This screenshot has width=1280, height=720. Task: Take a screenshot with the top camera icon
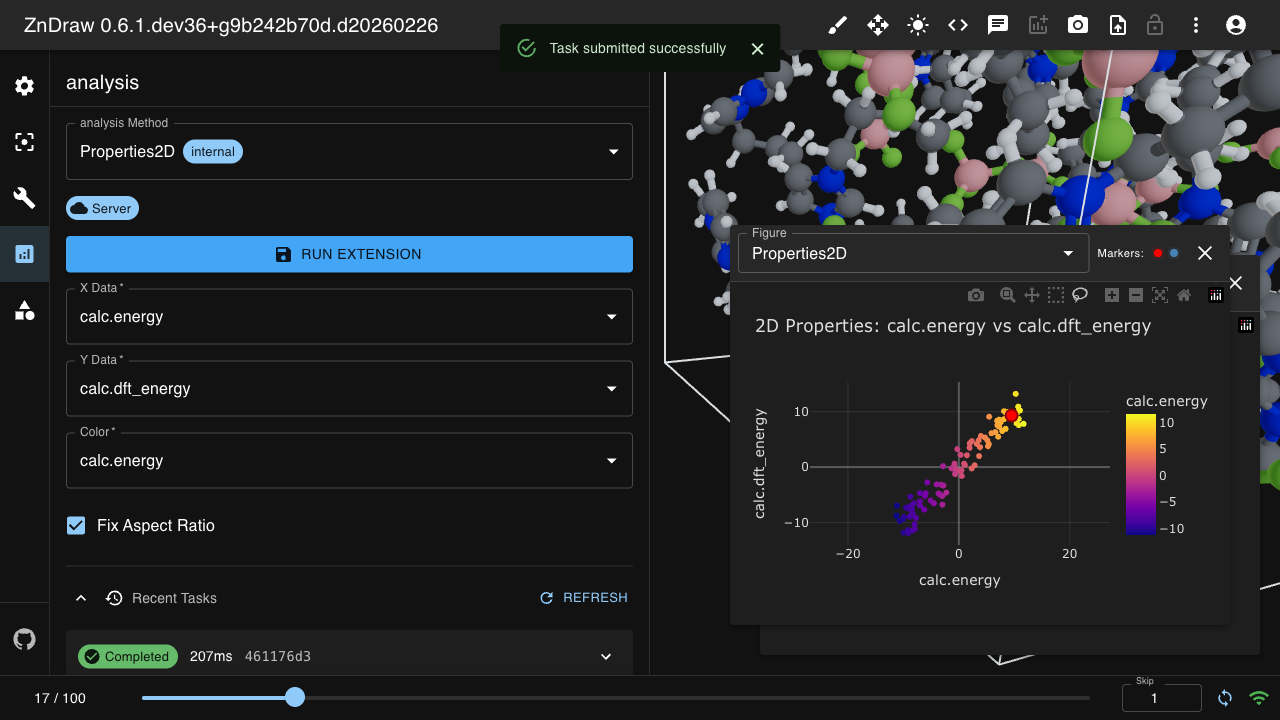click(x=1077, y=25)
